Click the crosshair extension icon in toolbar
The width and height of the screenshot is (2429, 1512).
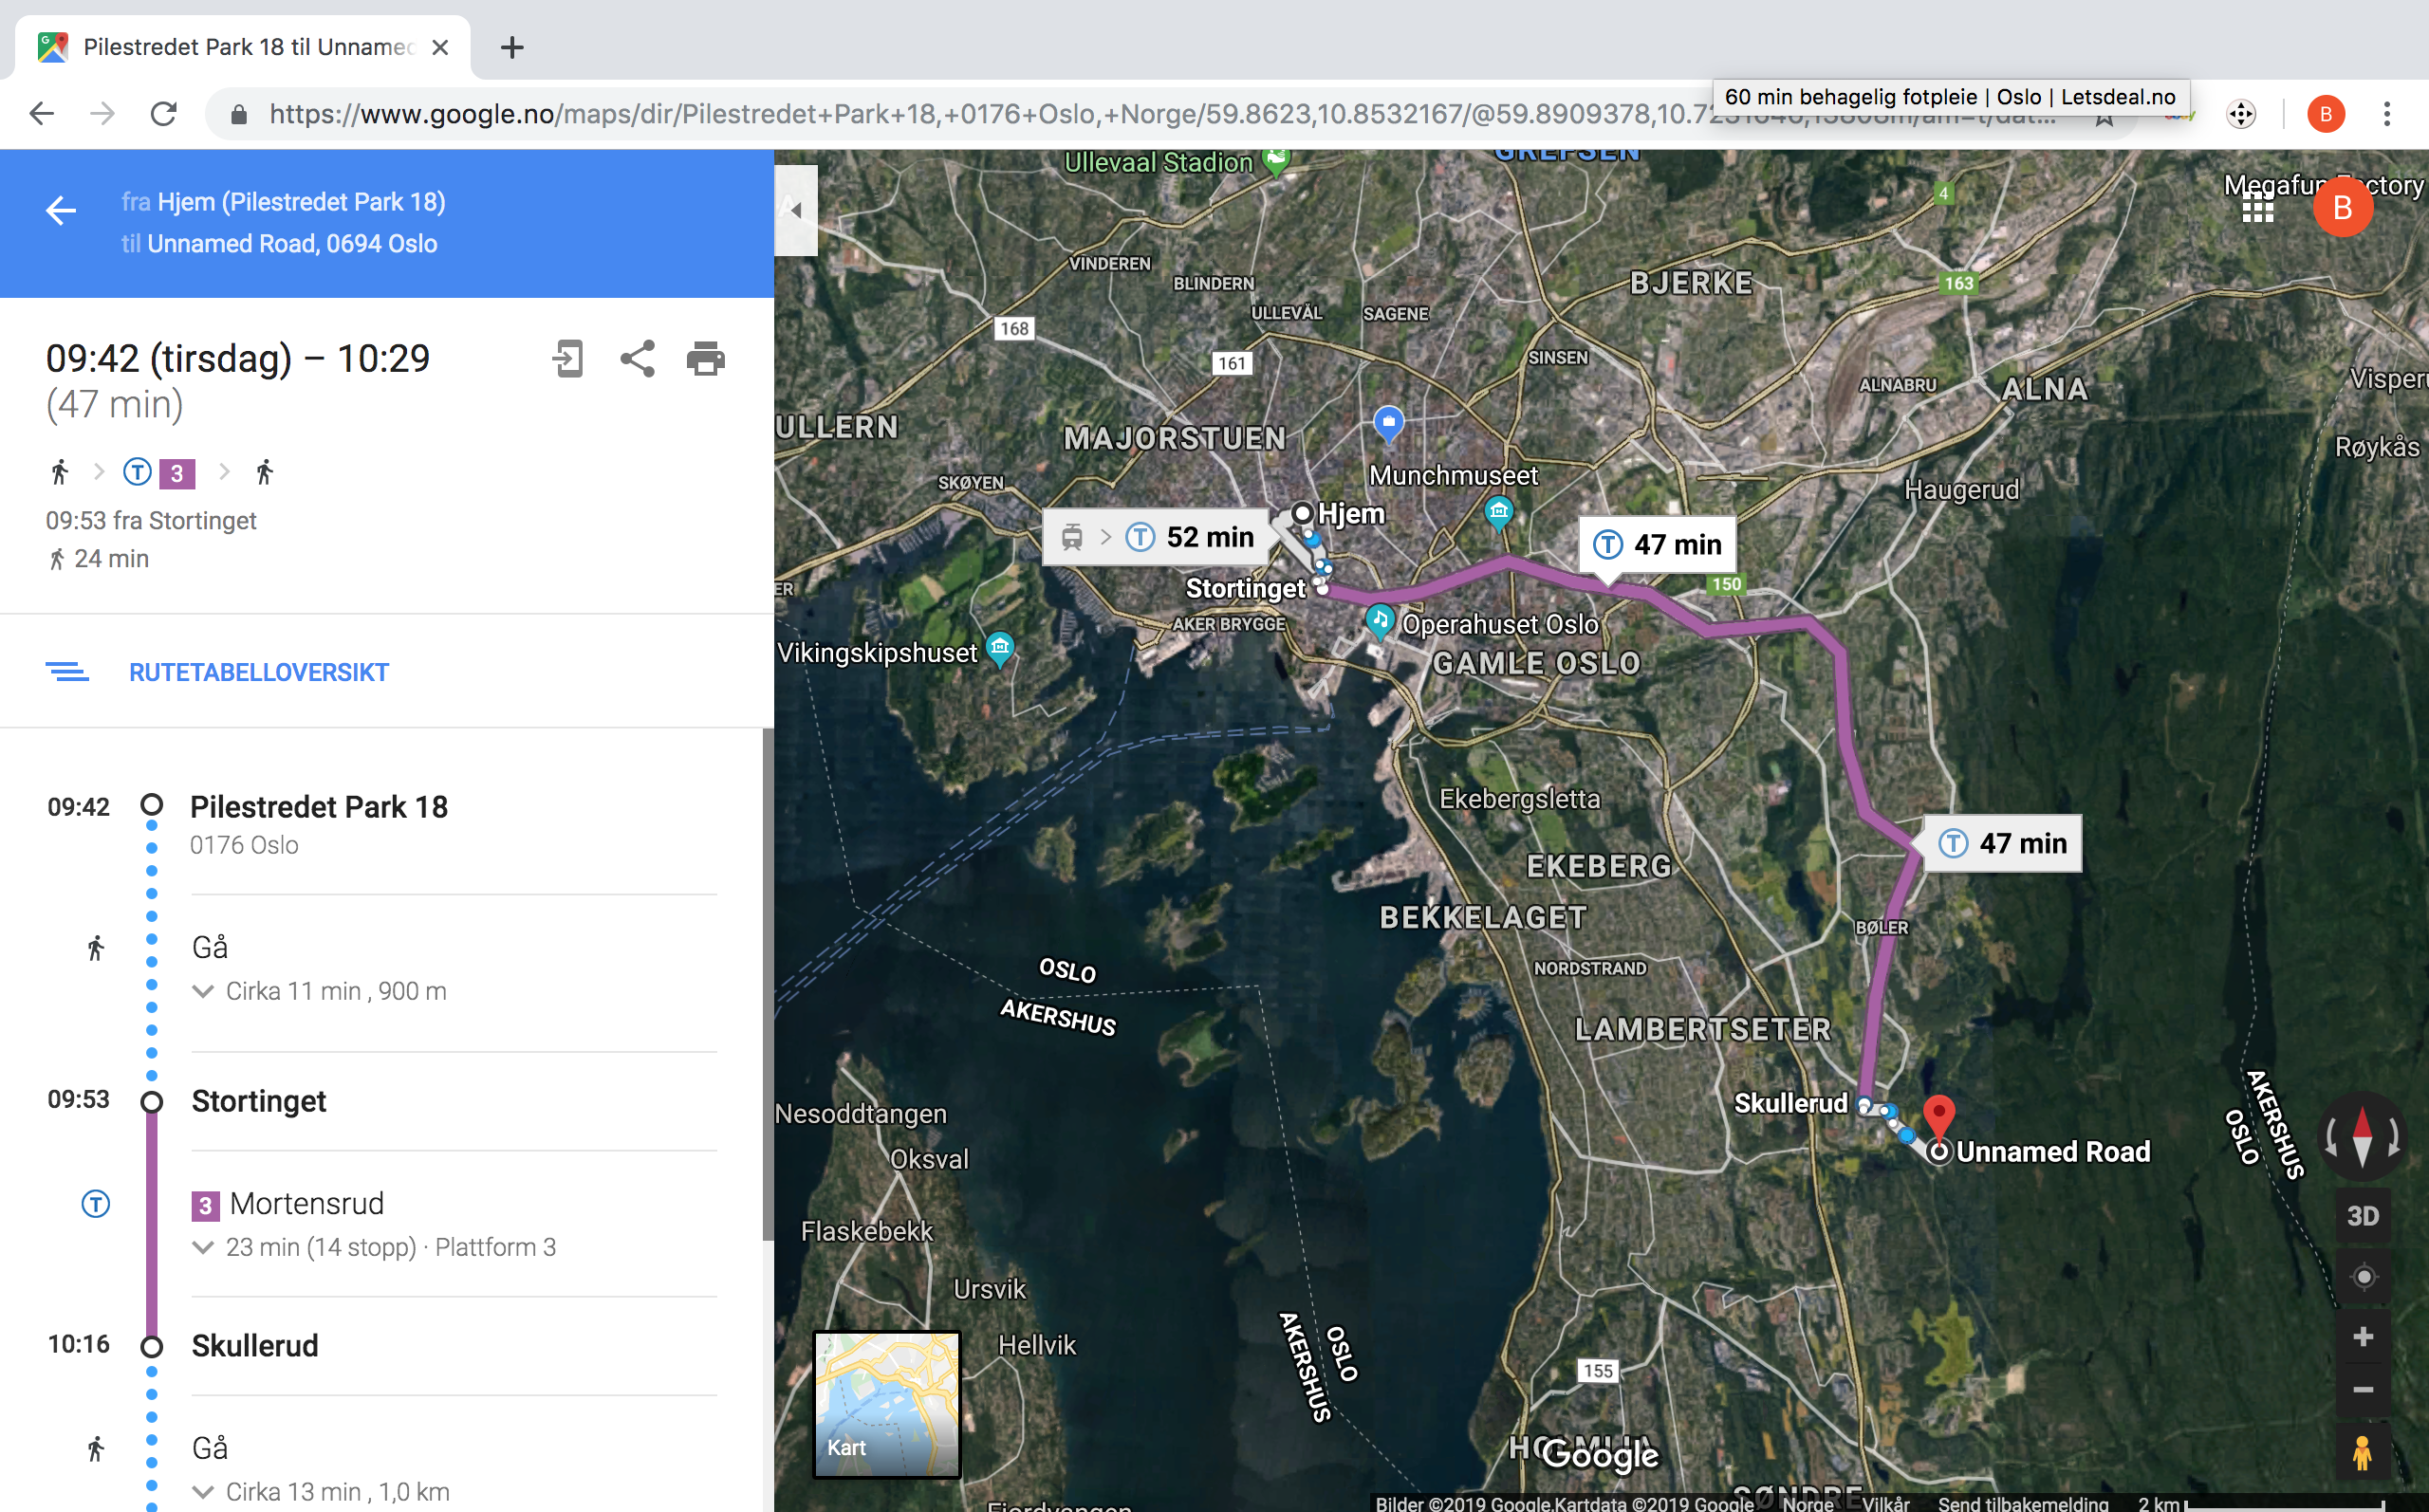pos(2241,114)
